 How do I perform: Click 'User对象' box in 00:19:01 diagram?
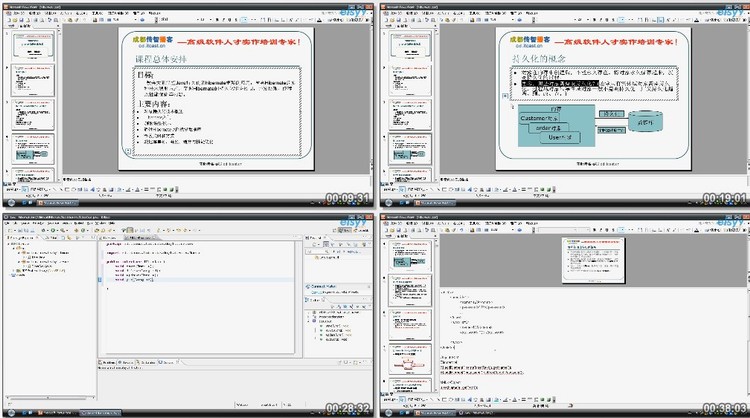(560, 138)
